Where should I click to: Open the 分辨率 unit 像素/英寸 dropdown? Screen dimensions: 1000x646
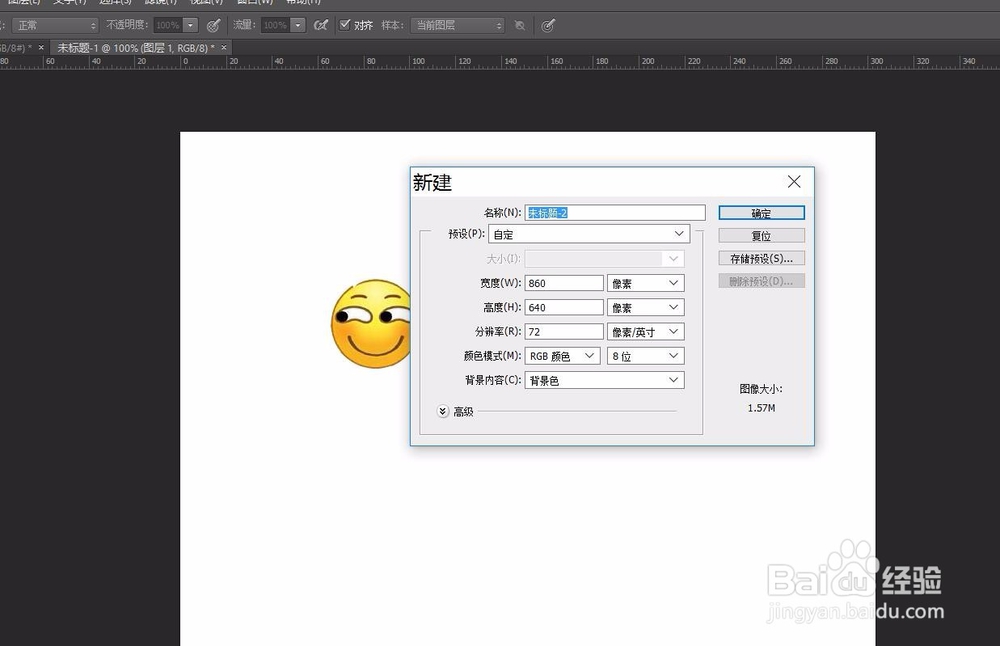point(645,332)
